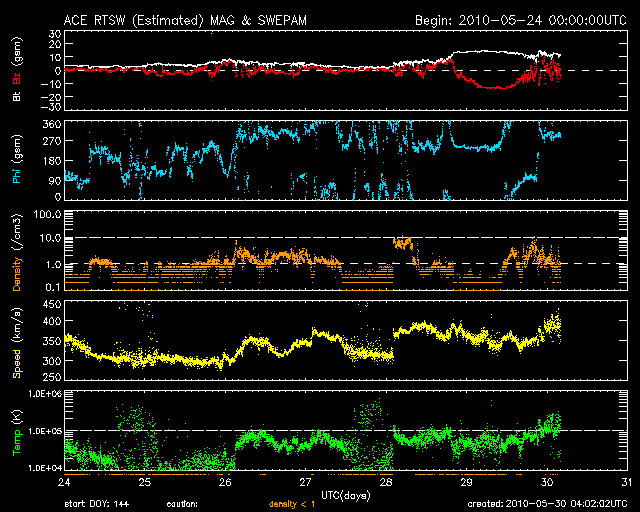Click the 'start DOY: 144' text
This screenshot has height=512, width=640.
point(97,504)
